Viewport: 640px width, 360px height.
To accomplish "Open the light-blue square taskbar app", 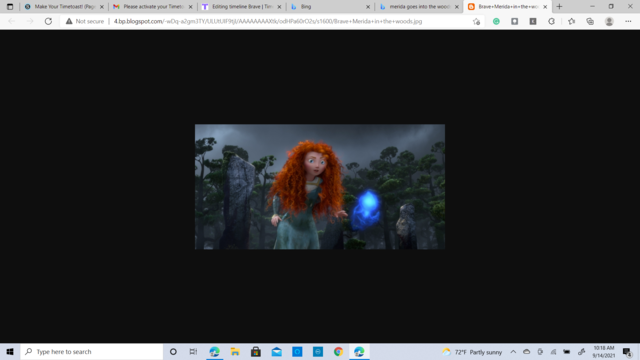I will (297, 351).
